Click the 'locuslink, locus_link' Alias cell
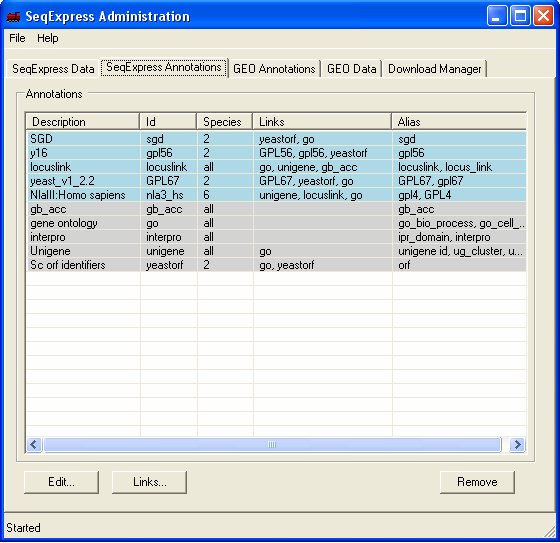 click(x=459, y=167)
